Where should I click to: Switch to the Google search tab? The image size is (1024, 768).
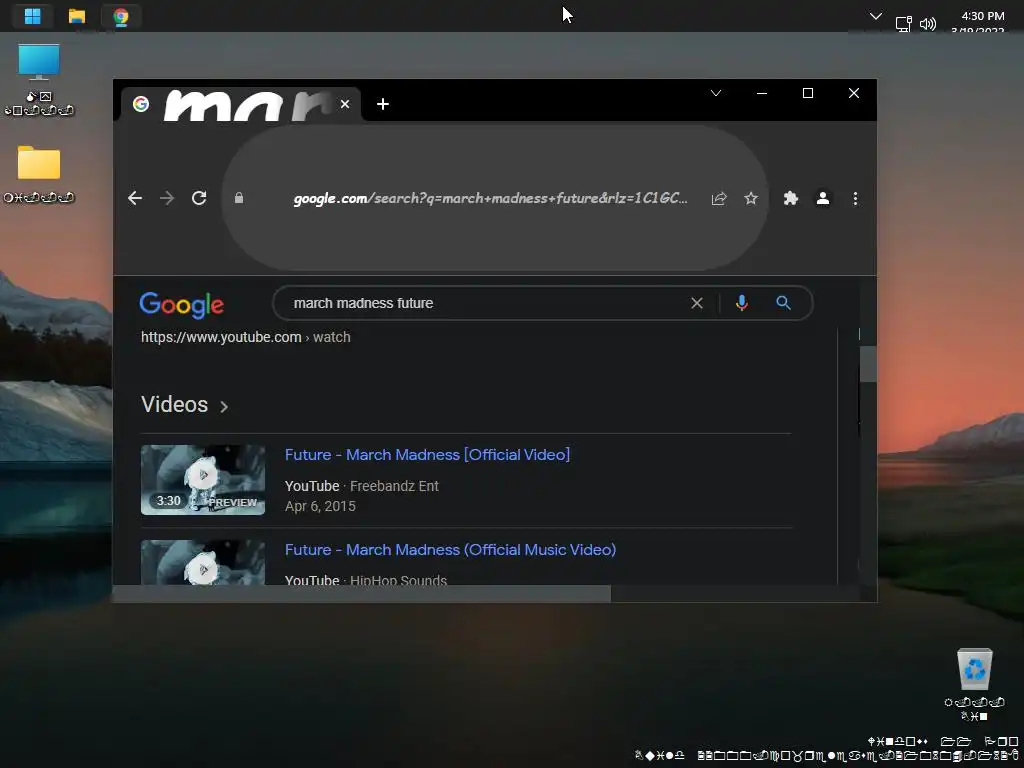click(x=239, y=104)
